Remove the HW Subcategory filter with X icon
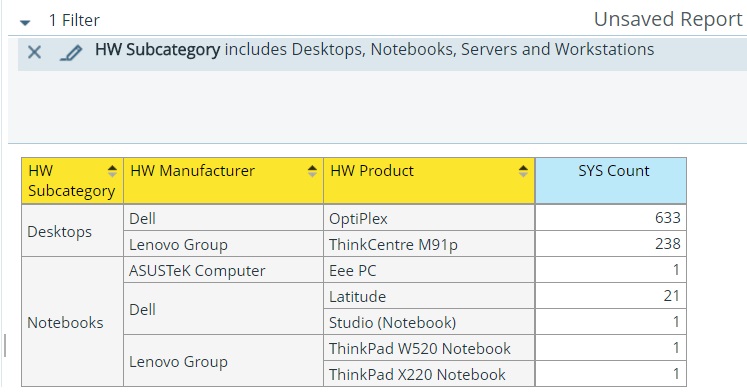 [34, 52]
